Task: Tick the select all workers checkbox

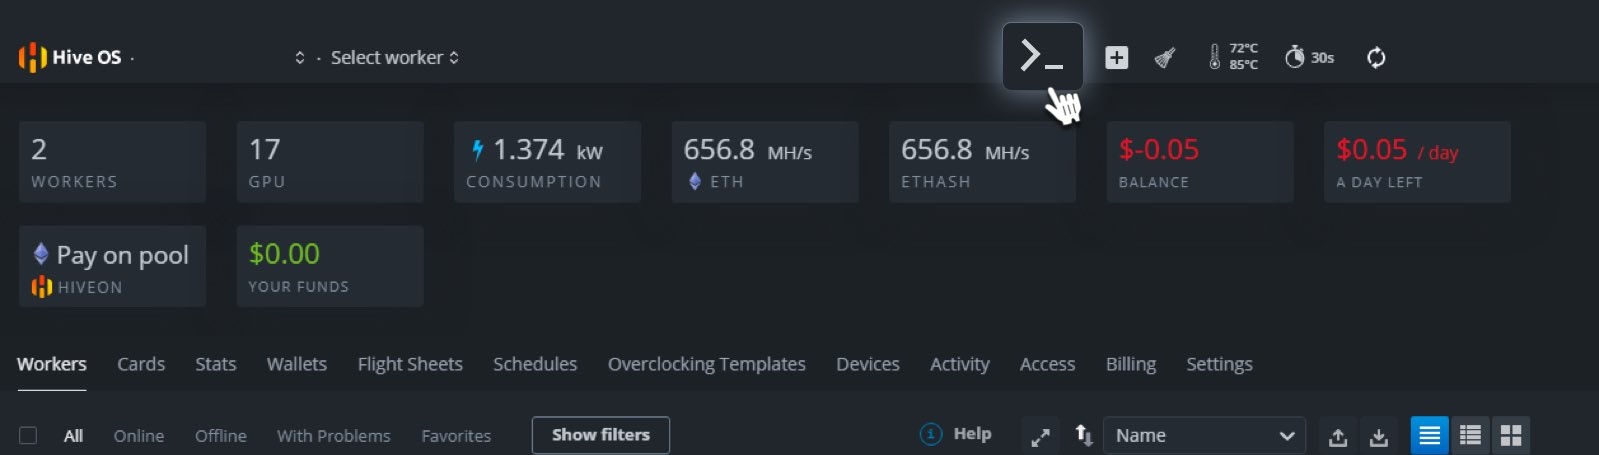Action: click(28, 435)
